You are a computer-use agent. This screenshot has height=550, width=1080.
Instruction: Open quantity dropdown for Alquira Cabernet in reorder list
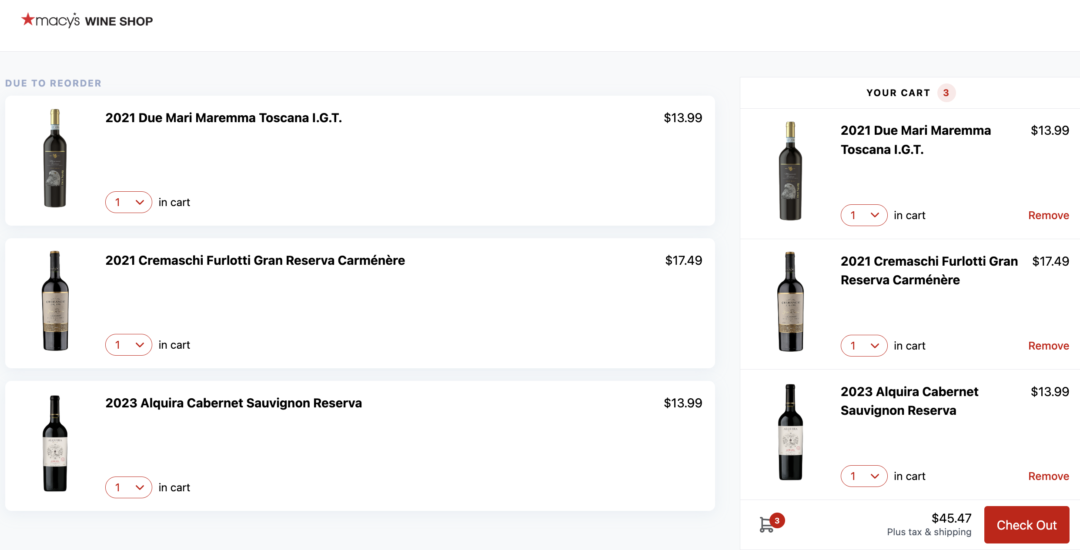(129, 487)
